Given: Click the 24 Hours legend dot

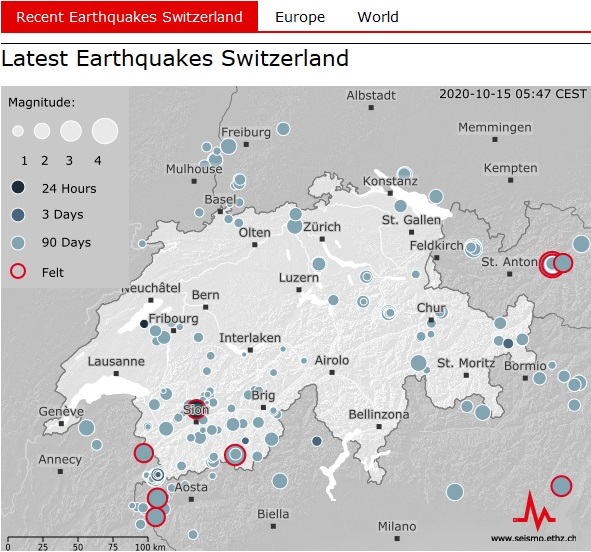Looking at the screenshot, I should [18, 187].
